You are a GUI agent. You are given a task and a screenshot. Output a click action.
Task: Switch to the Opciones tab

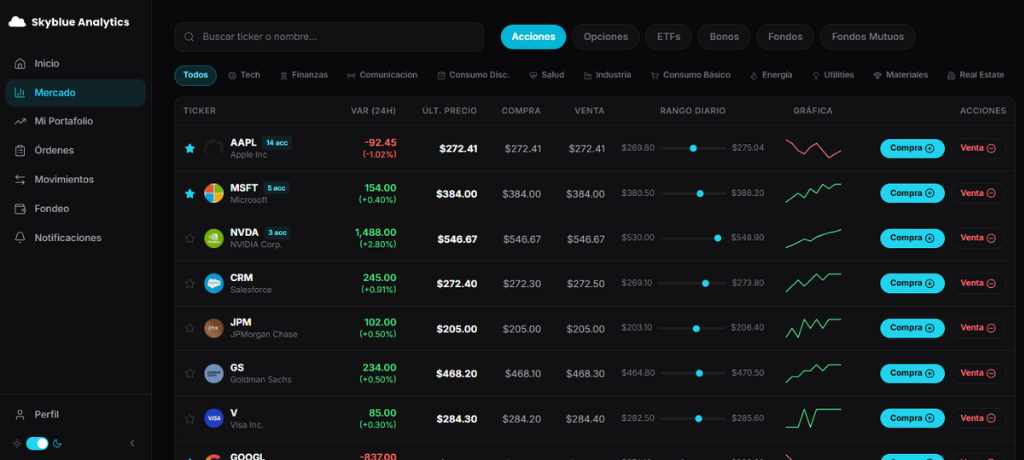[x=605, y=37]
